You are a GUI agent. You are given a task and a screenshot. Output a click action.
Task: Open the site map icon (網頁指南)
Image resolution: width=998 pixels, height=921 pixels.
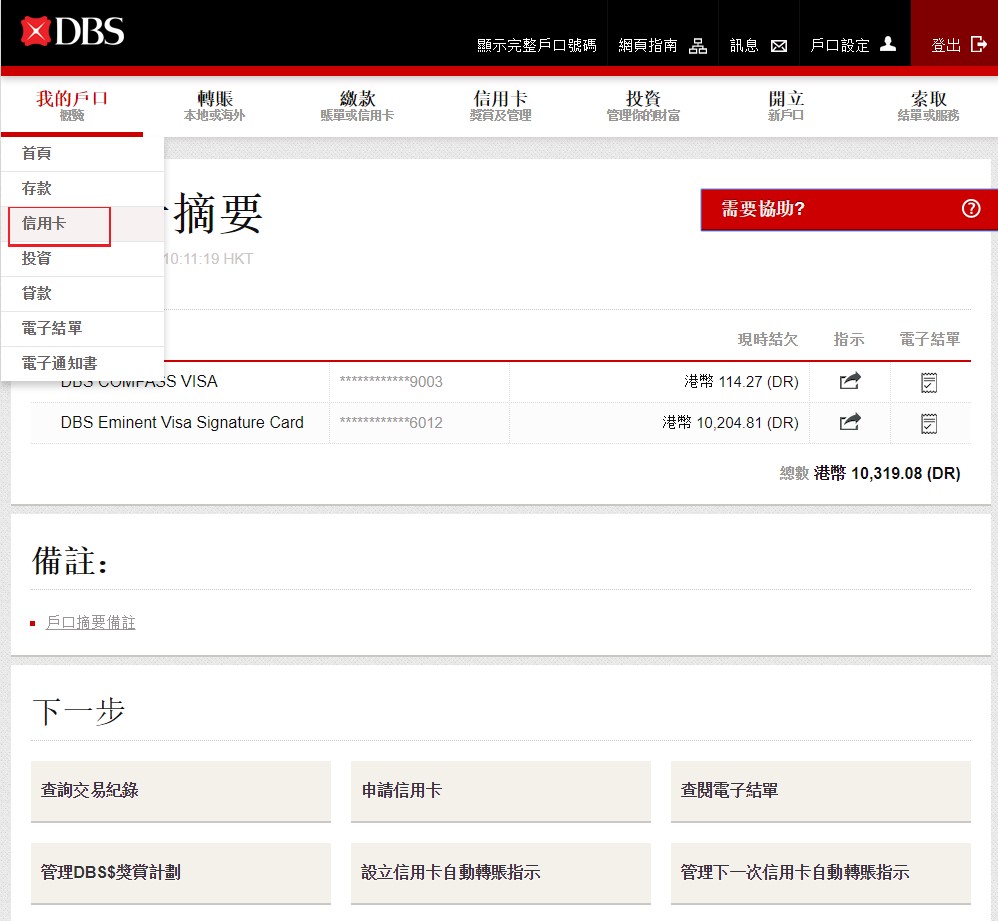coord(698,46)
